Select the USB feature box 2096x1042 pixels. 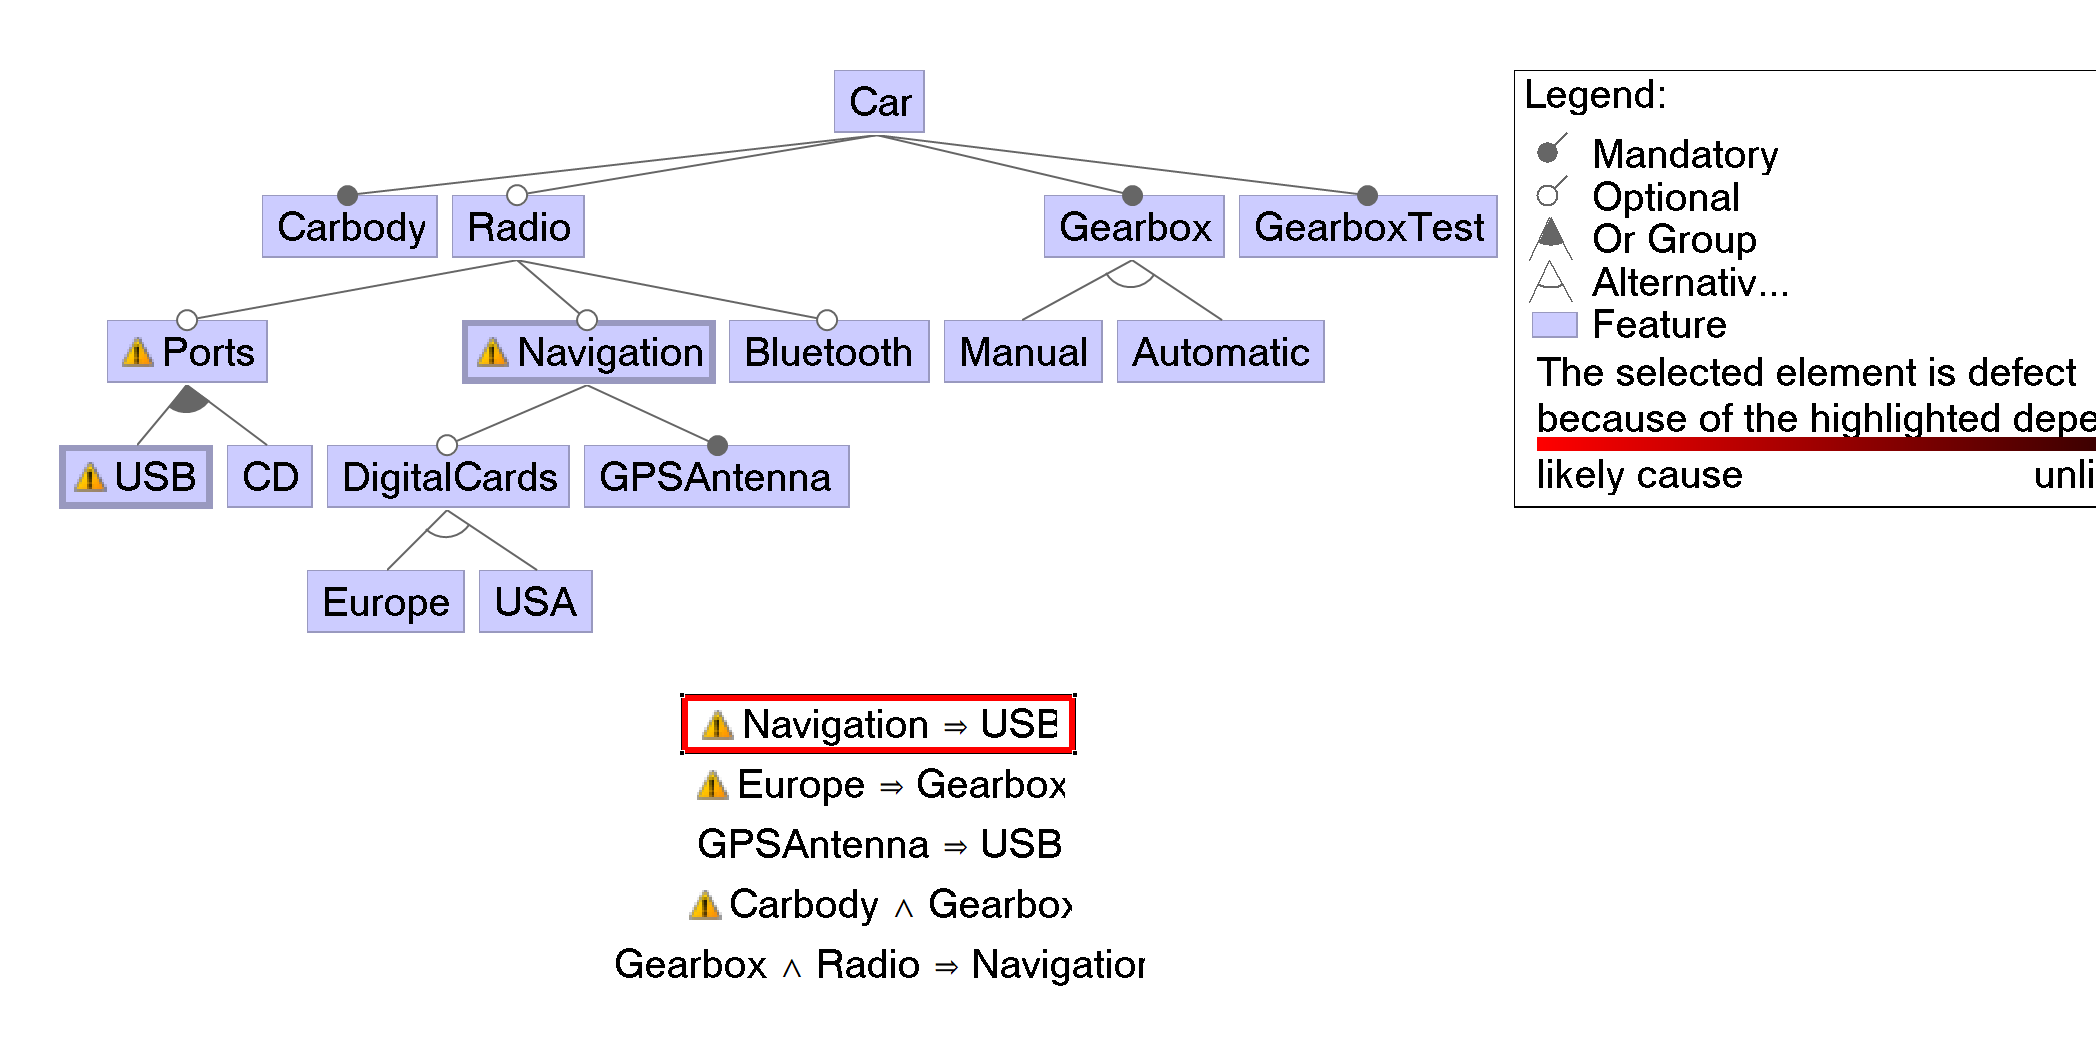coord(136,476)
